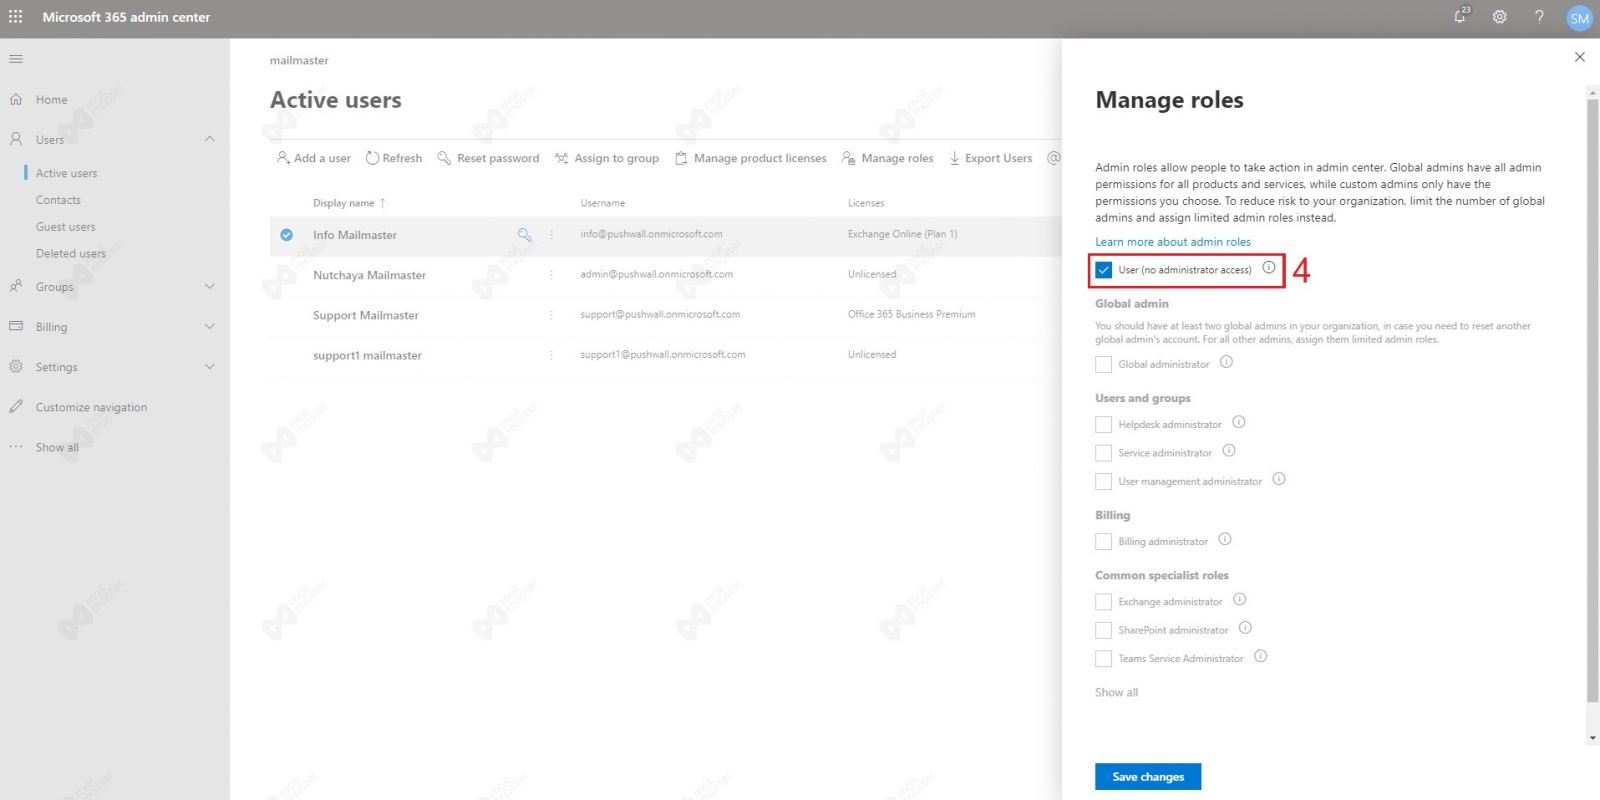Click Manage roles in toolbar
This screenshot has width=1600, height=800.
click(x=888, y=158)
